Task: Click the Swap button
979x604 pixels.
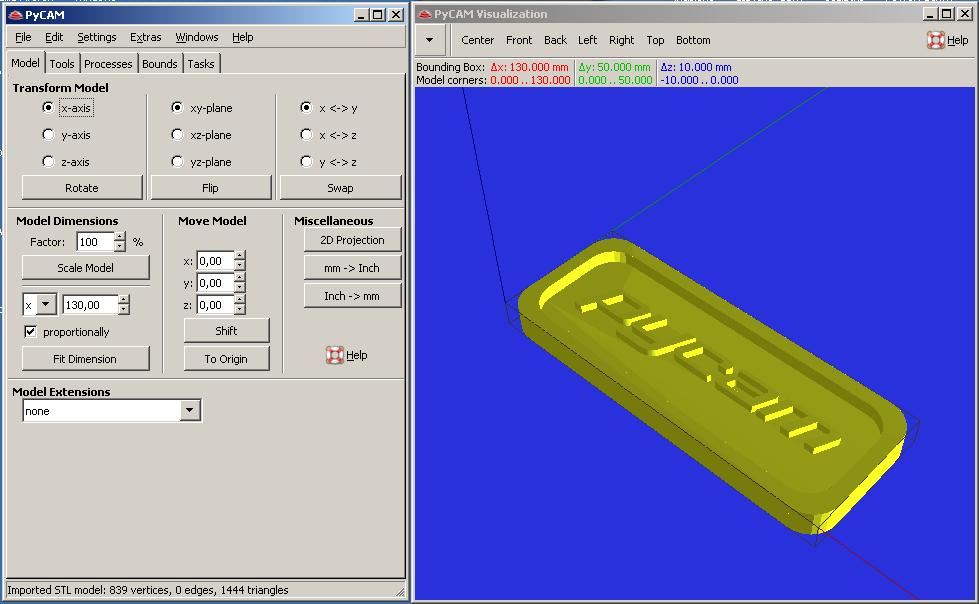Action: (x=340, y=187)
